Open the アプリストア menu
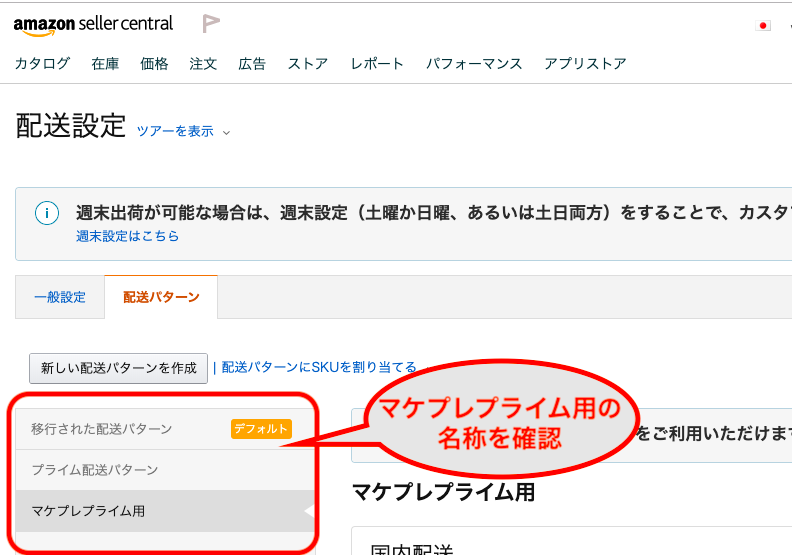792x555 pixels. tap(585, 64)
